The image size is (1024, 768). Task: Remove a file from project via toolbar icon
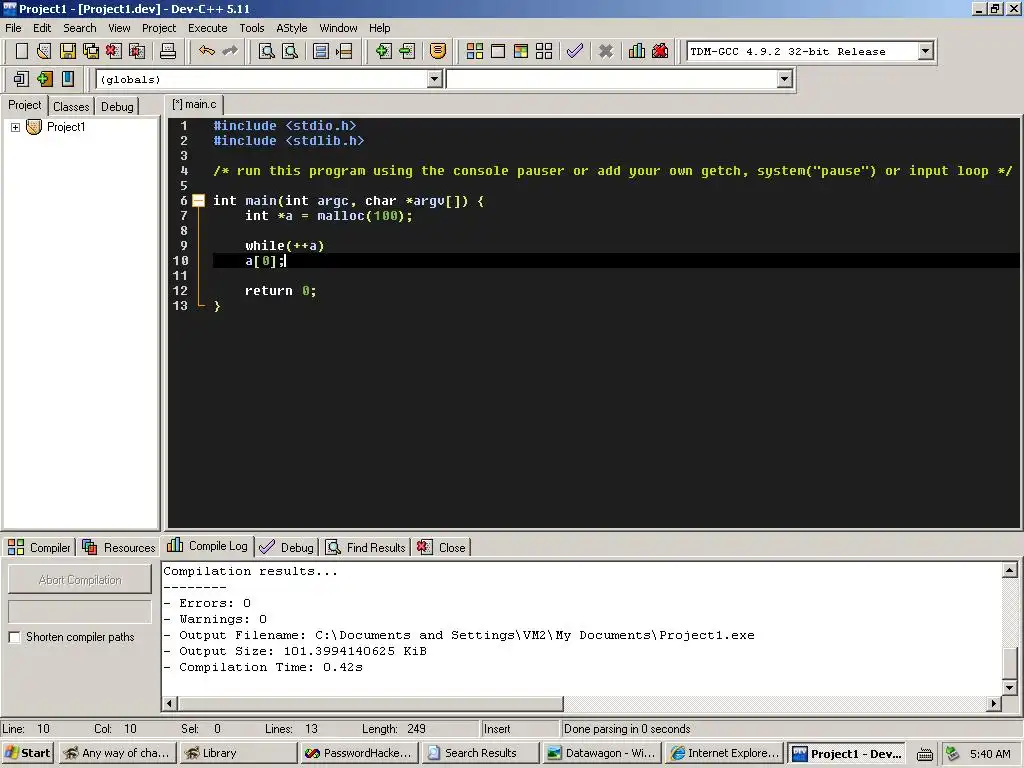(407, 51)
